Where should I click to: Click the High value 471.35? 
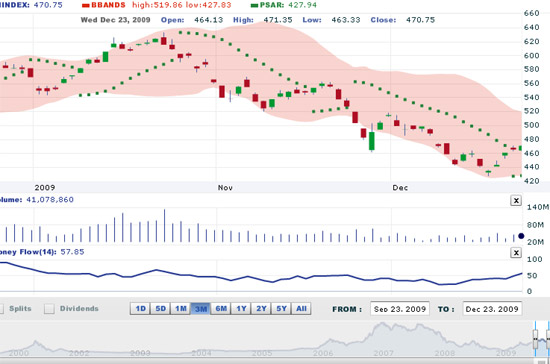[278, 20]
